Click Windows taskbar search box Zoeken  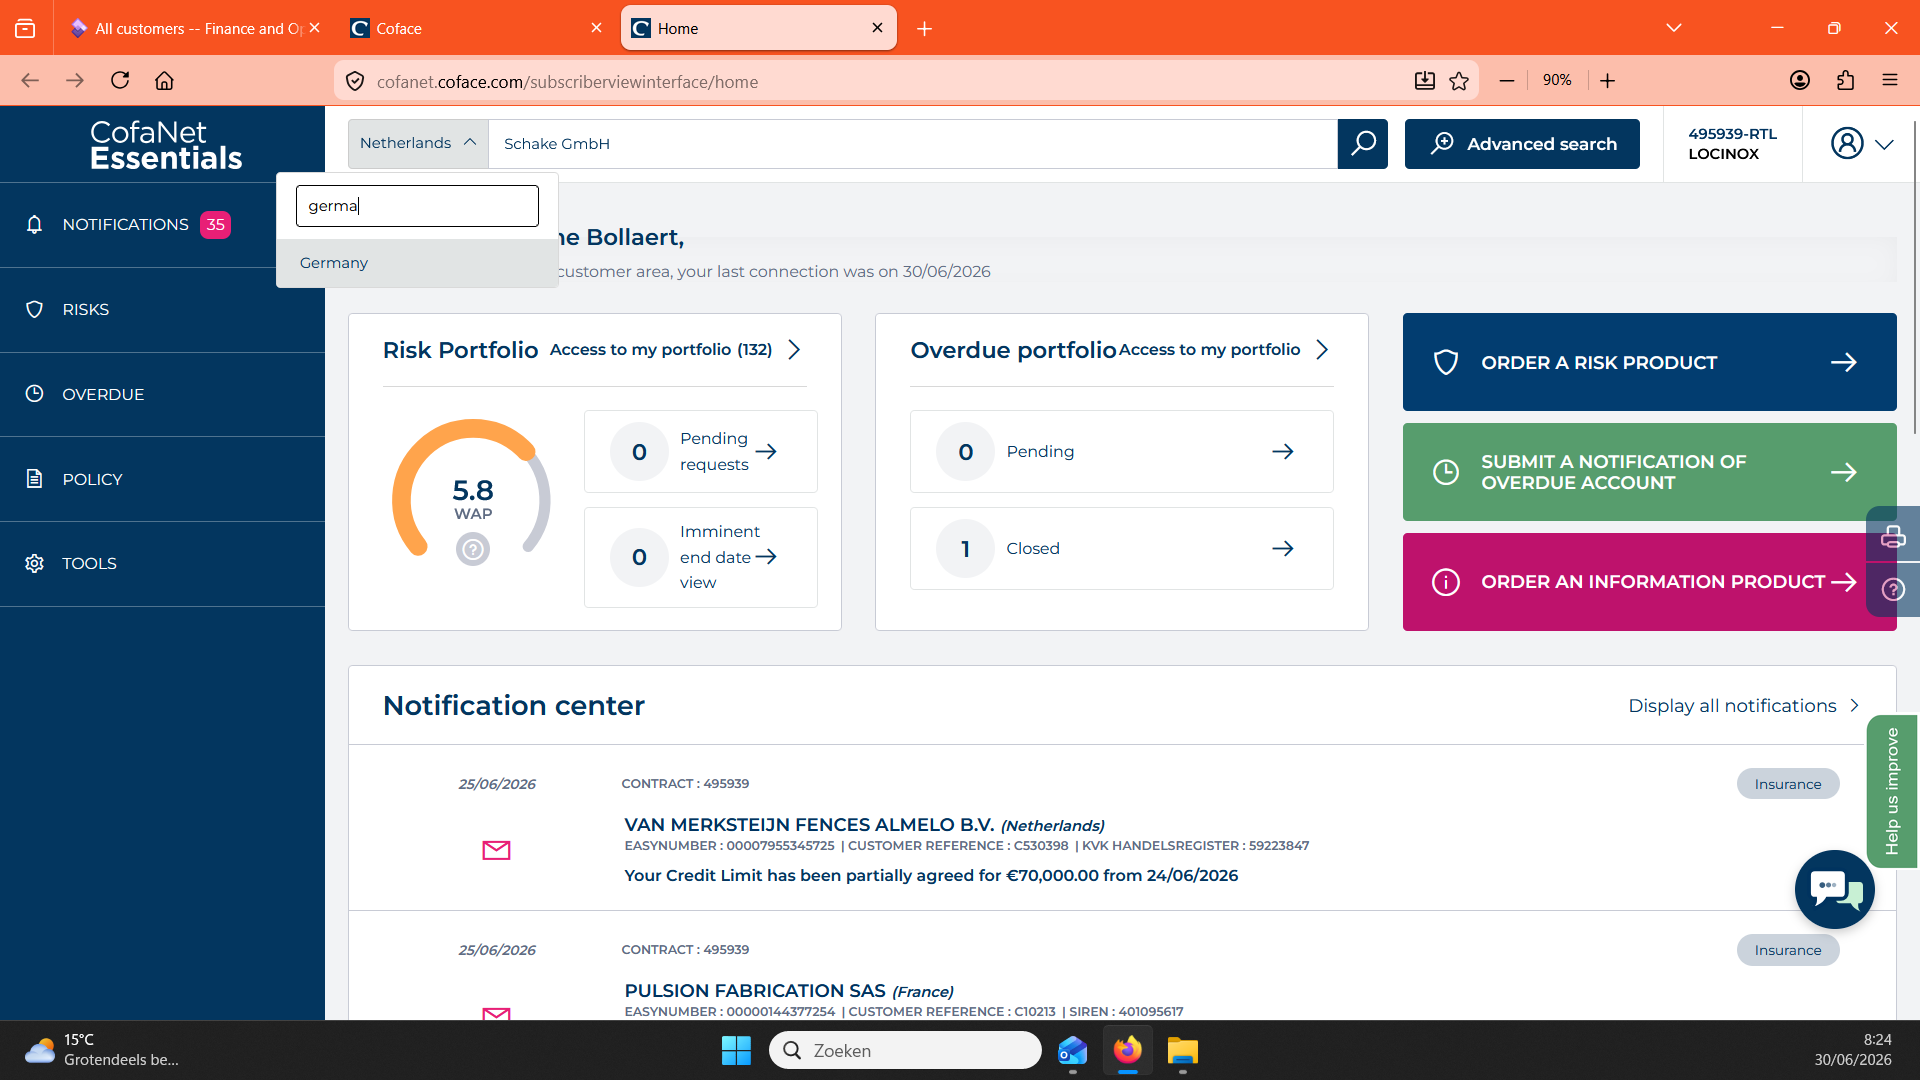pyautogui.click(x=905, y=1050)
